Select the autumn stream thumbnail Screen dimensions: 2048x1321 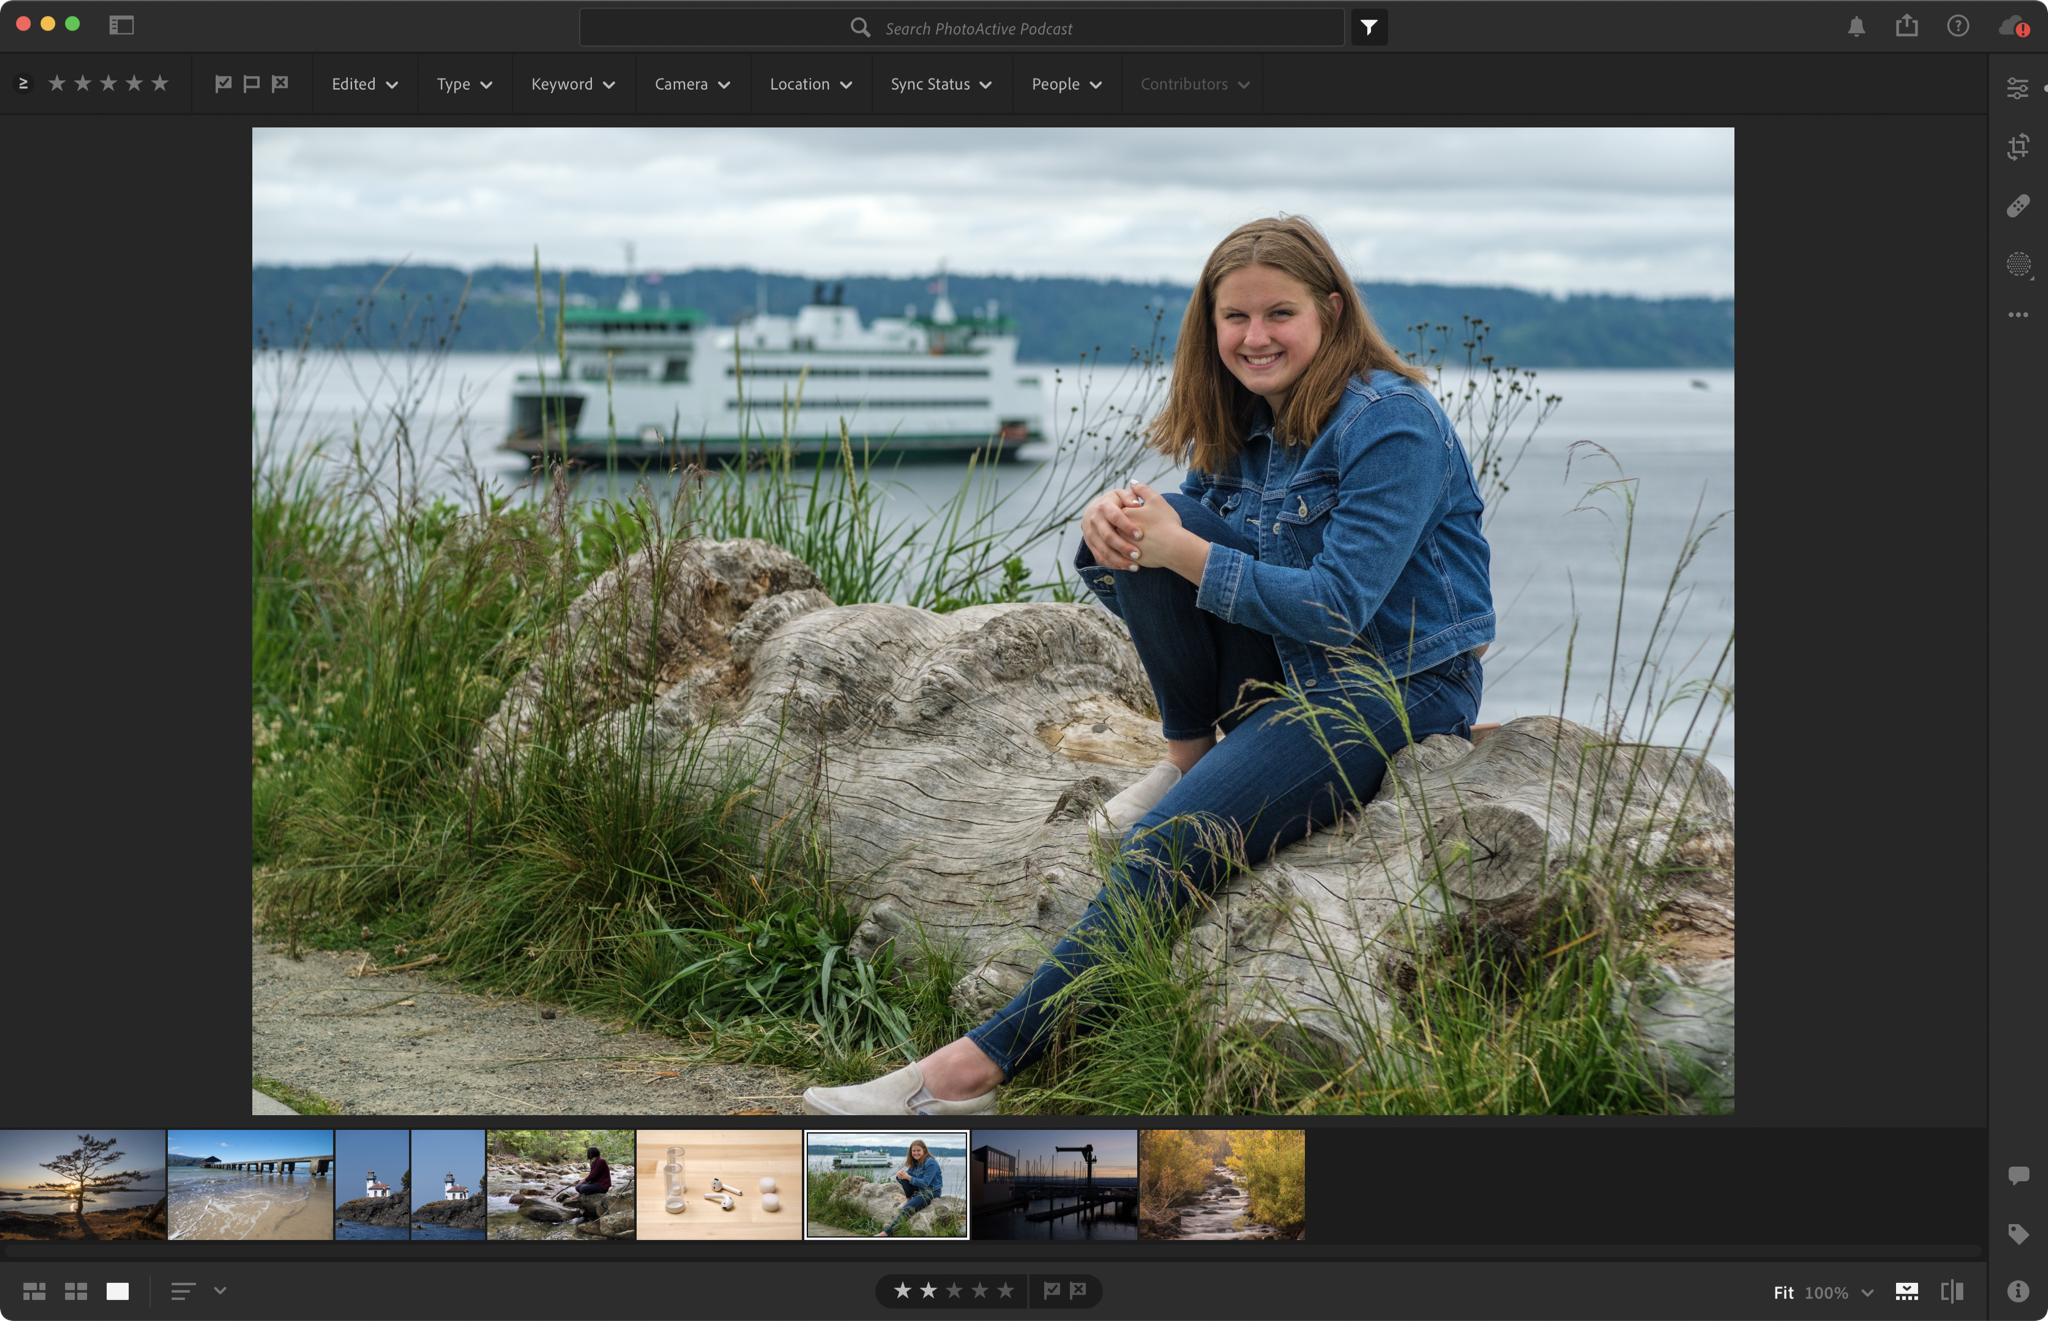tap(1222, 1185)
